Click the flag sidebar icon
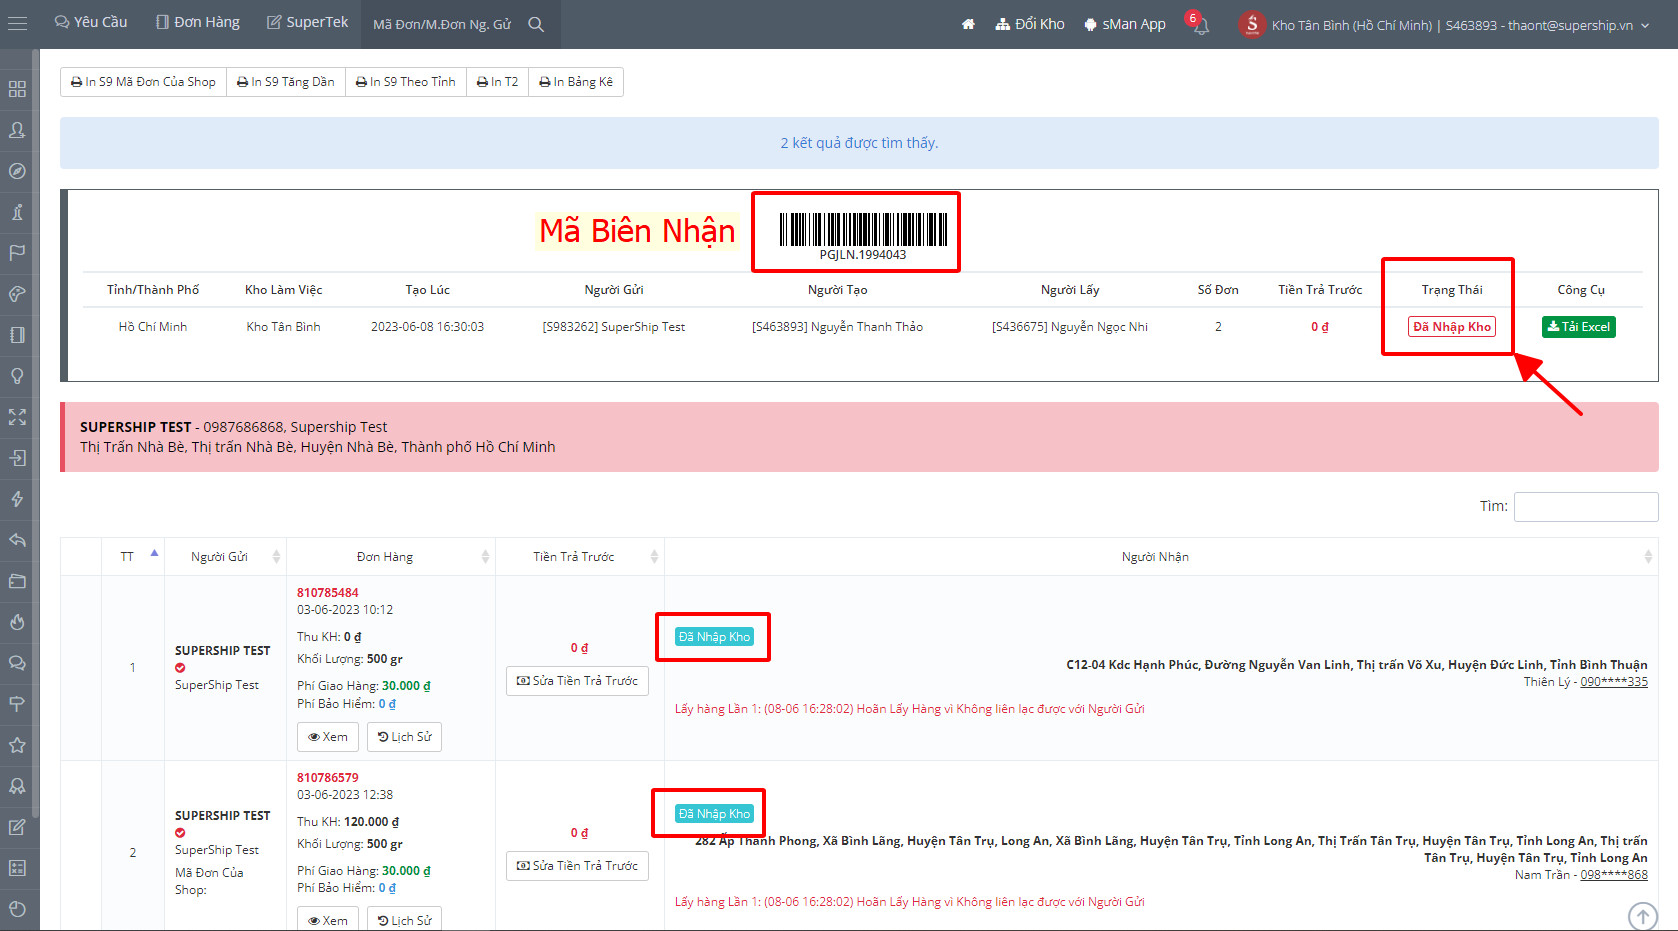This screenshot has width=1678, height=931. [17, 253]
